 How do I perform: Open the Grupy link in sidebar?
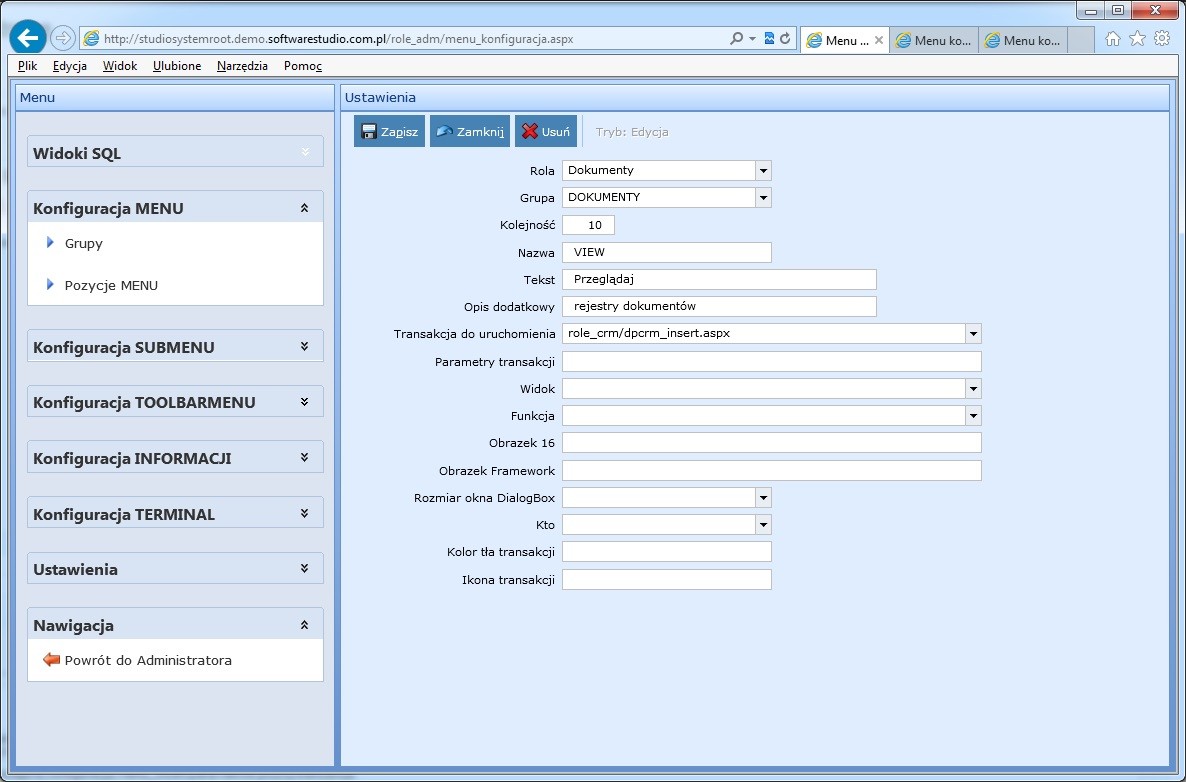[x=83, y=243]
